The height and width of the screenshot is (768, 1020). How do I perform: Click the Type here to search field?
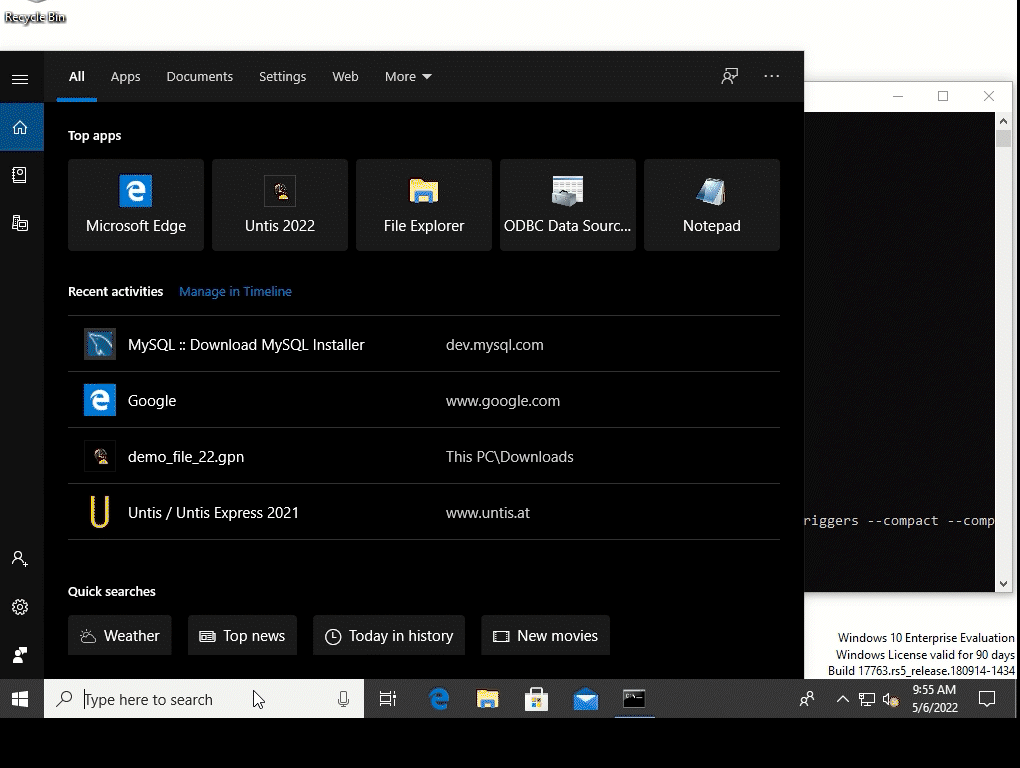coord(200,700)
